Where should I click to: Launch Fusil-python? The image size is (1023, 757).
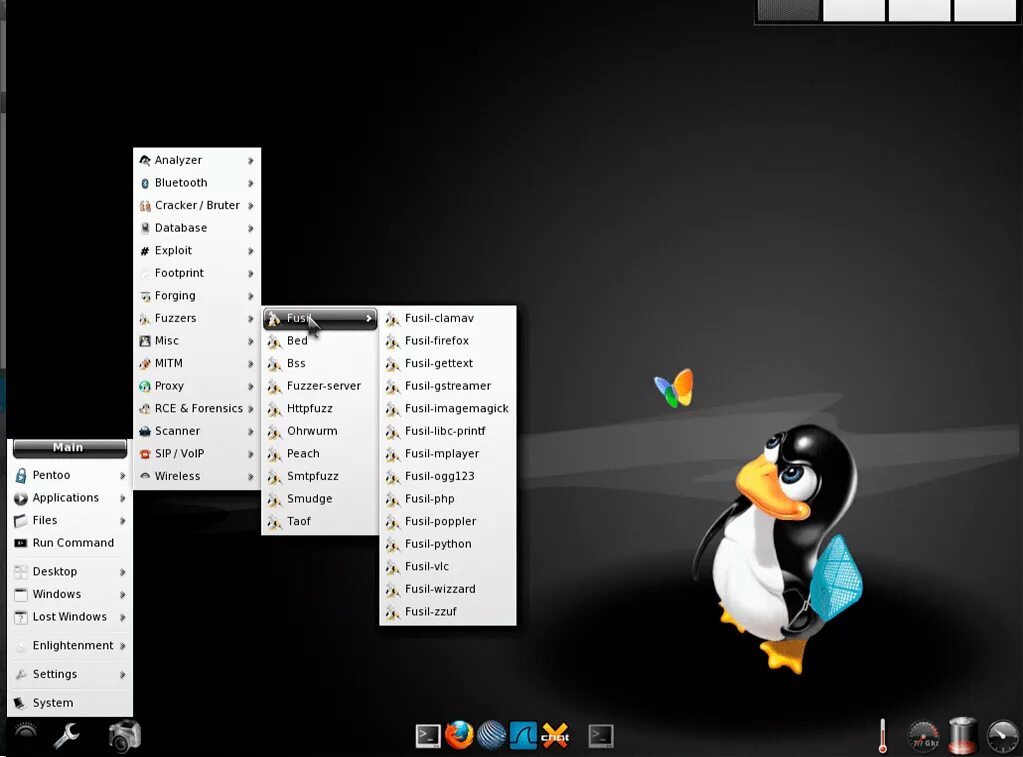[448, 544]
